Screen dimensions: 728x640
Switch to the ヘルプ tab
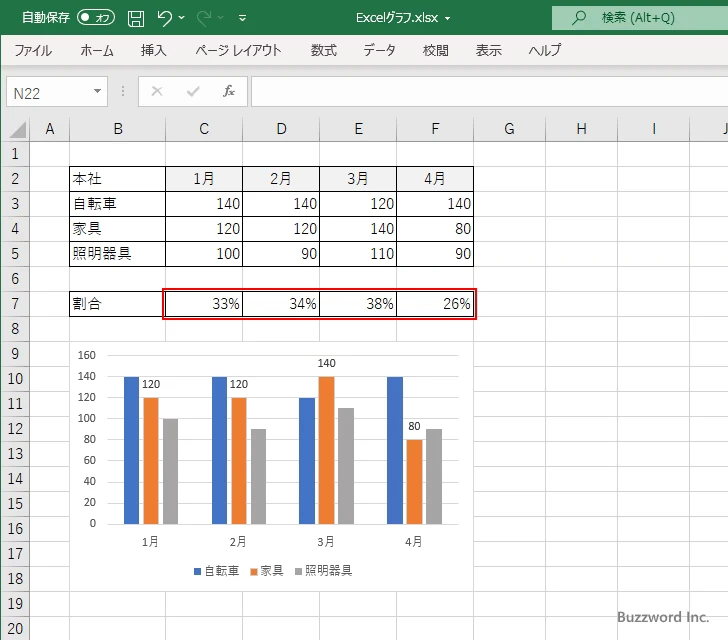pos(545,50)
